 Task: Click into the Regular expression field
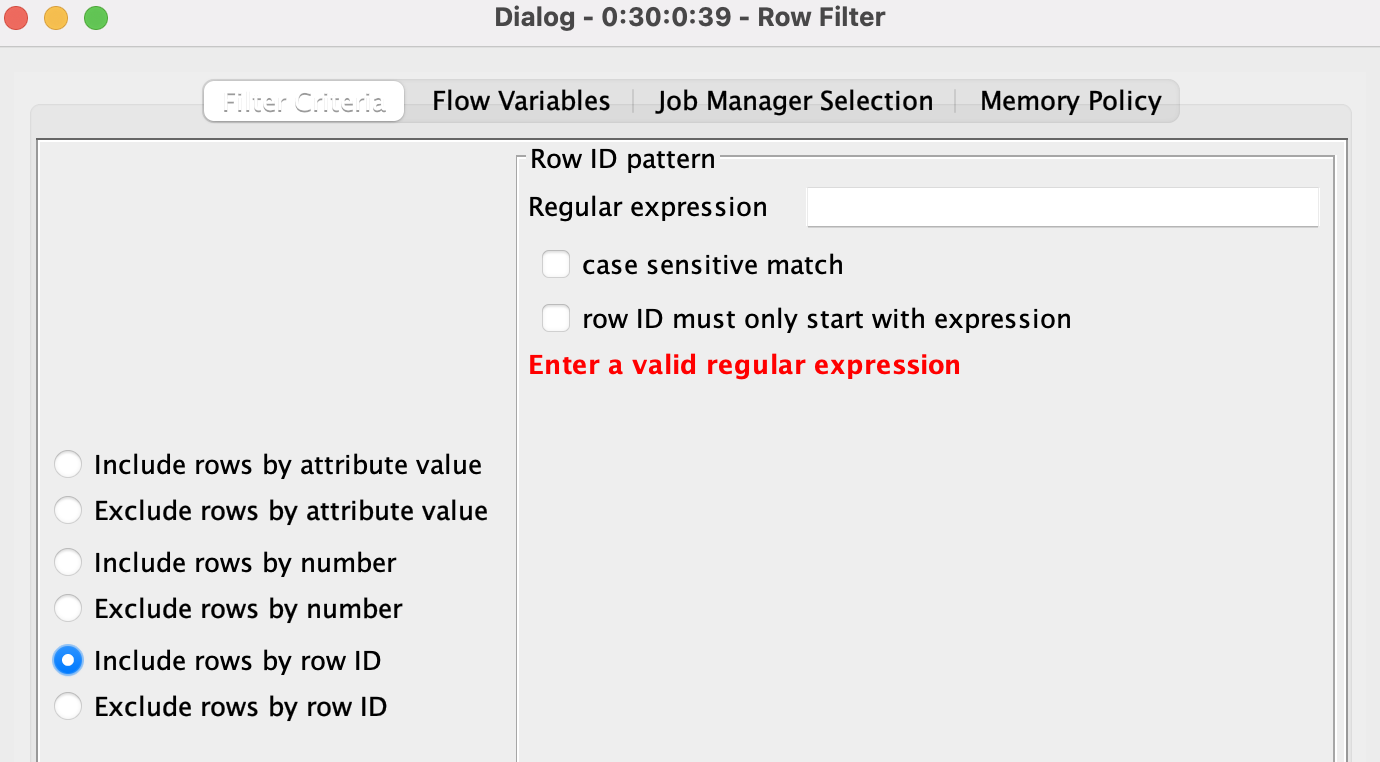[x=1063, y=207]
